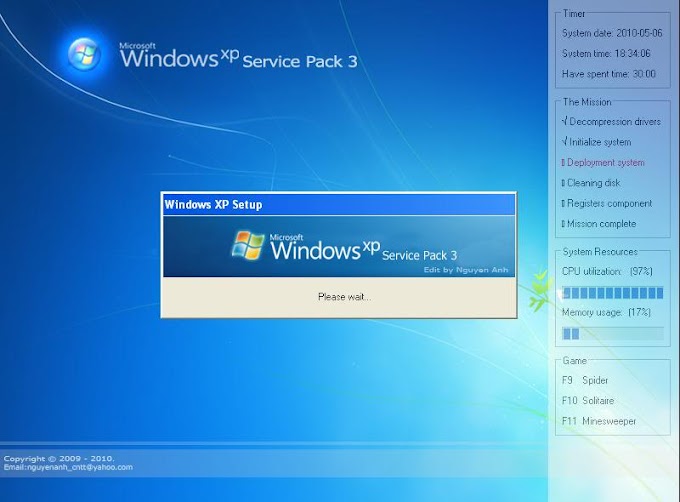680x502 pixels.
Task: Select the 'Cleaning disk' mission step
Action: (x=591, y=183)
